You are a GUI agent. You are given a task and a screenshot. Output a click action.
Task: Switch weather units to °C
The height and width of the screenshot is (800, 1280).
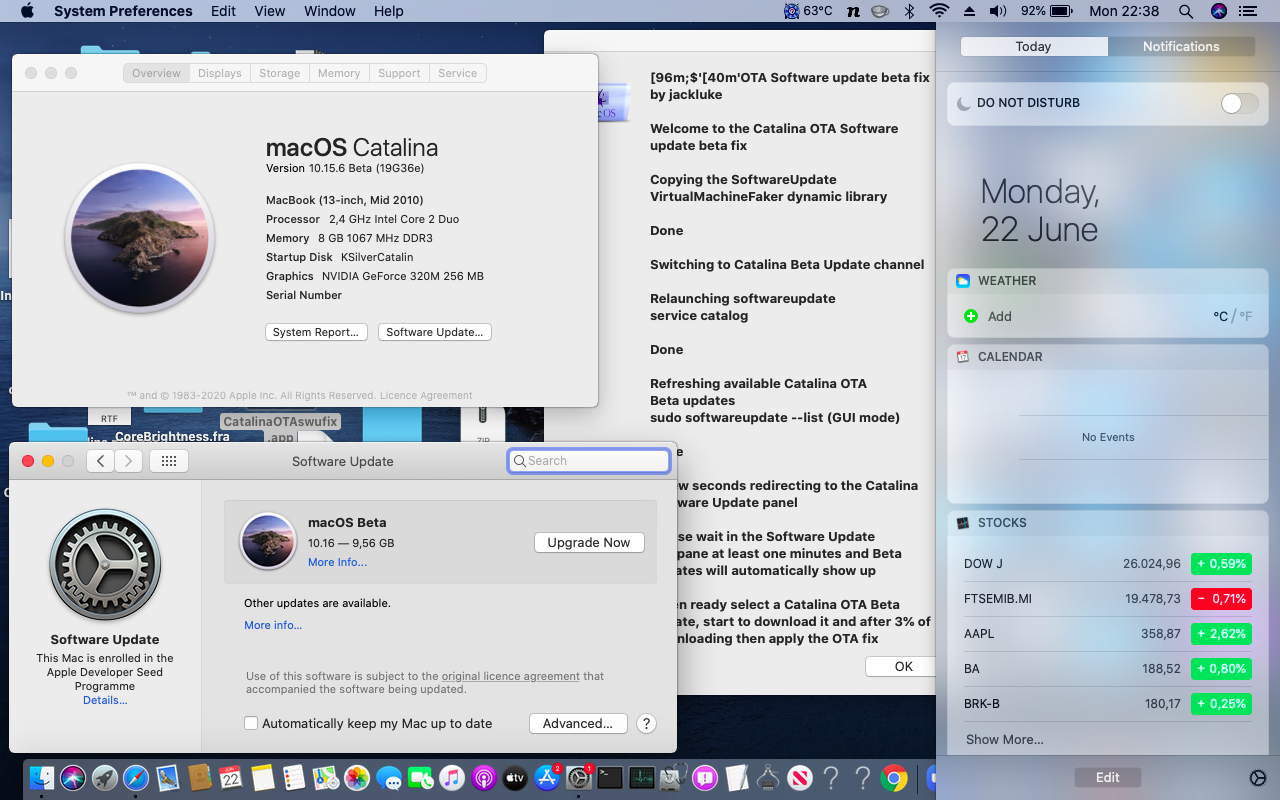click(x=1220, y=316)
